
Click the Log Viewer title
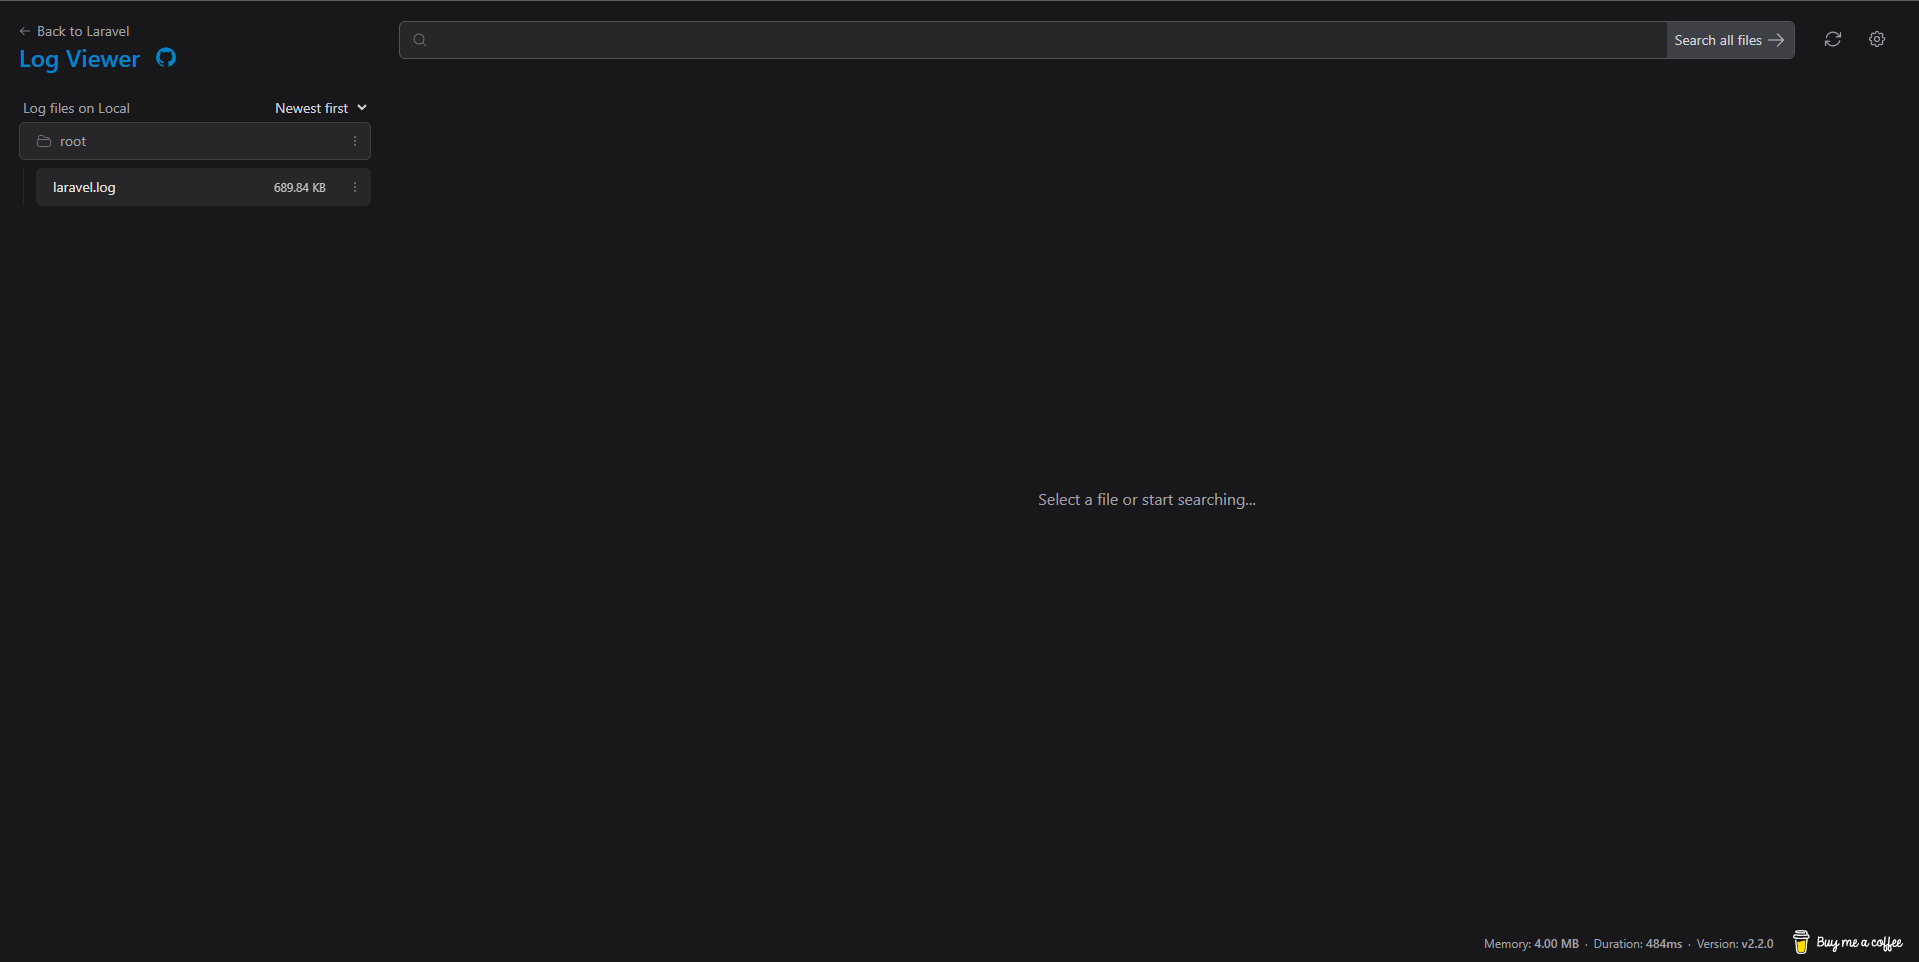click(80, 59)
